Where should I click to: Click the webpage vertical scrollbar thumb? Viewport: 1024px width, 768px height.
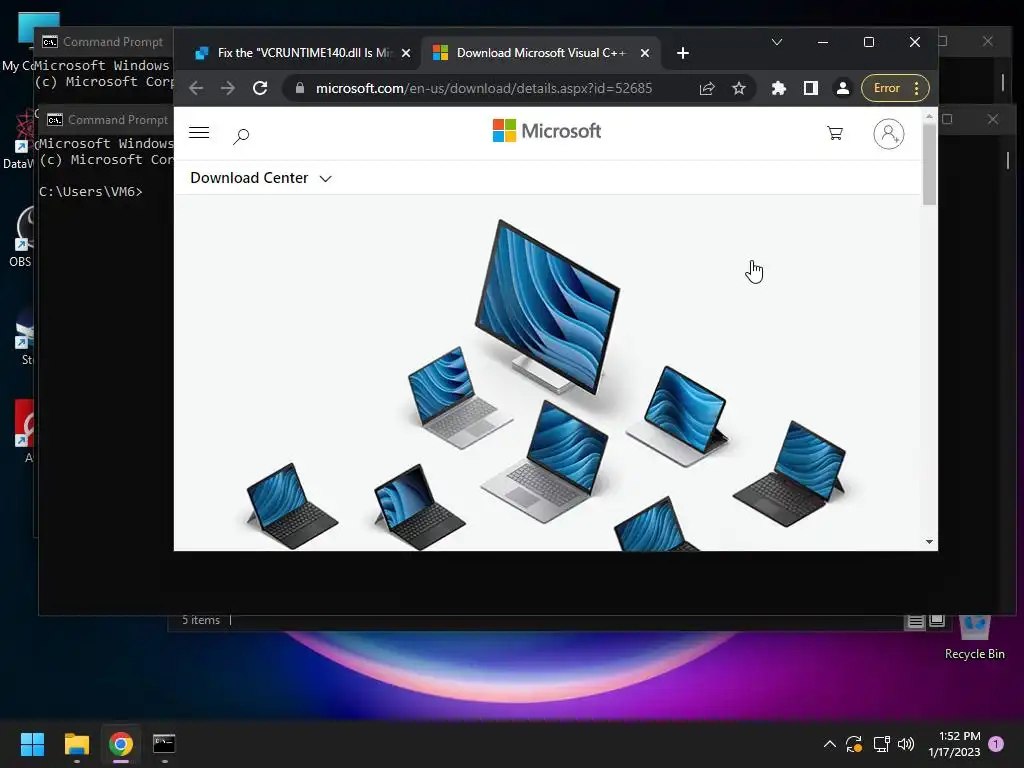point(929,163)
